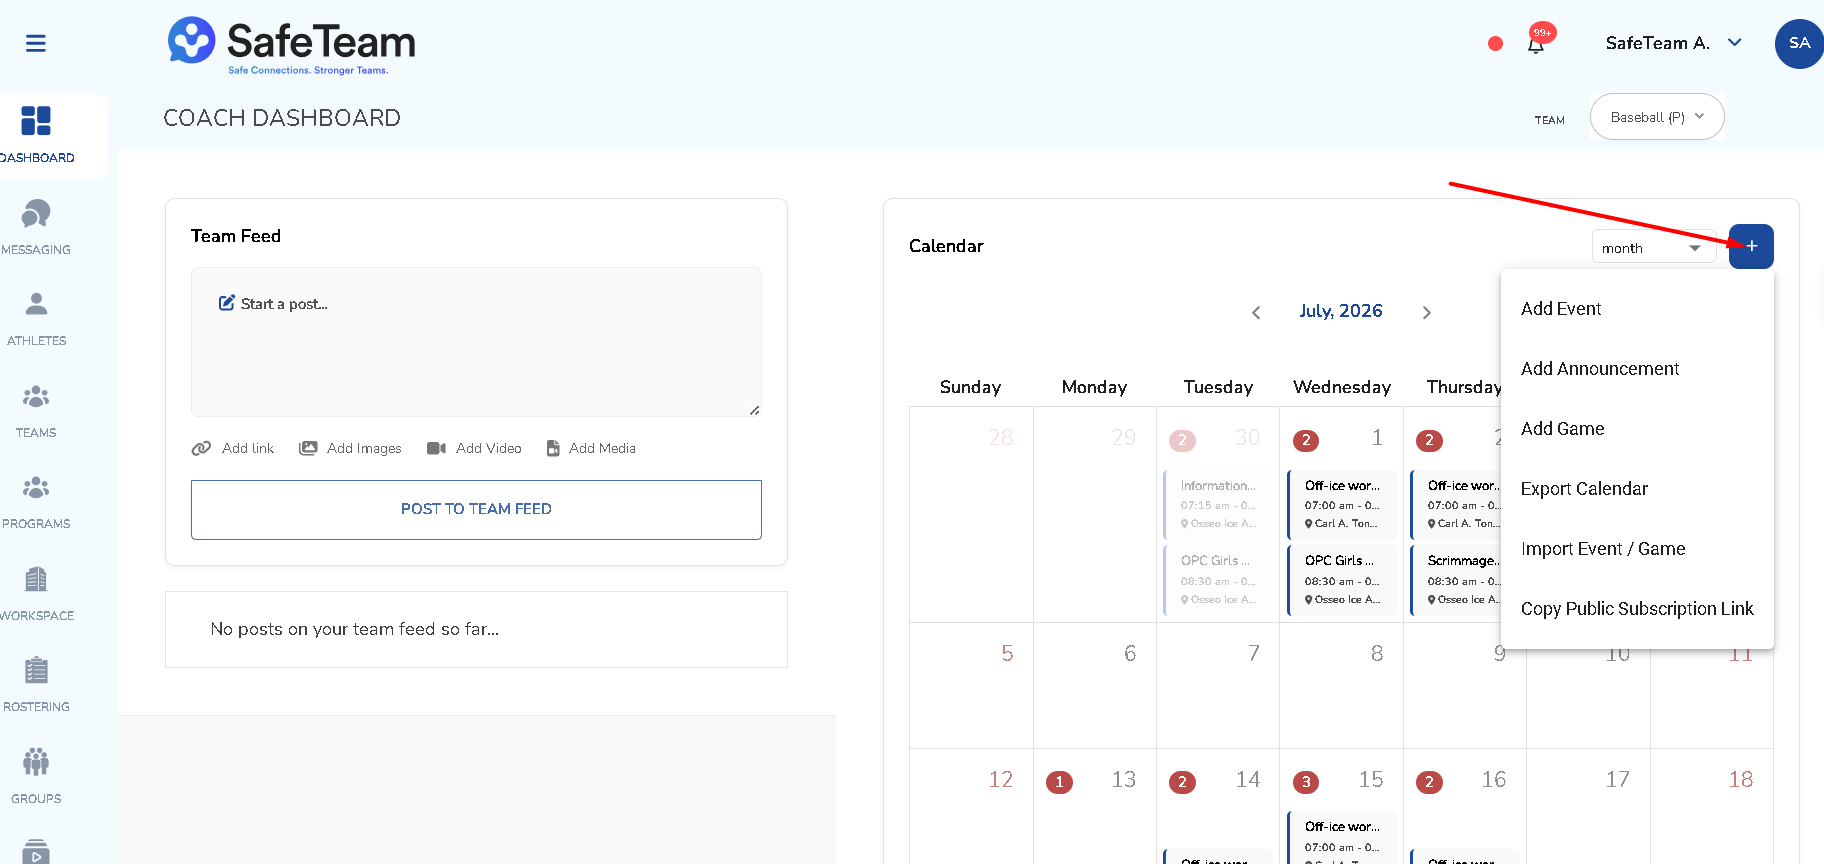Click the Calendar heading
1824x864 pixels.
946,246
